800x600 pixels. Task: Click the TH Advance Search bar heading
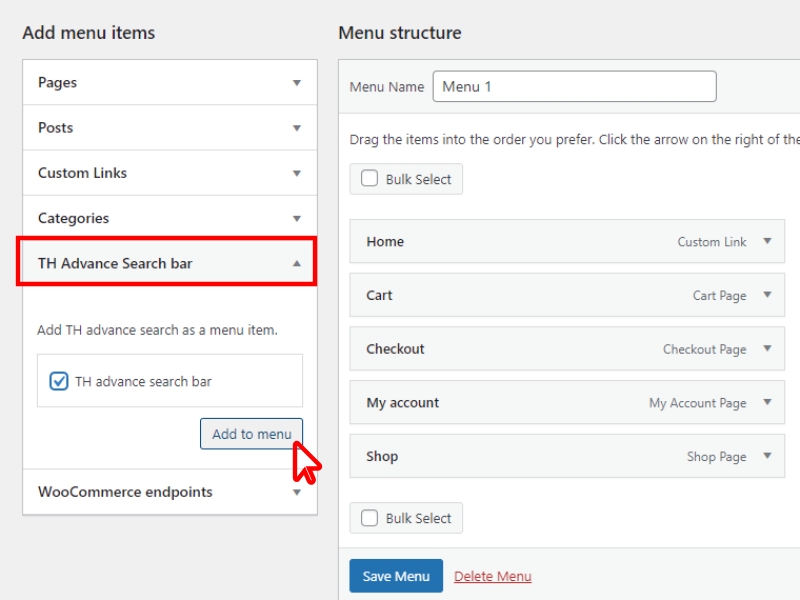click(115, 263)
